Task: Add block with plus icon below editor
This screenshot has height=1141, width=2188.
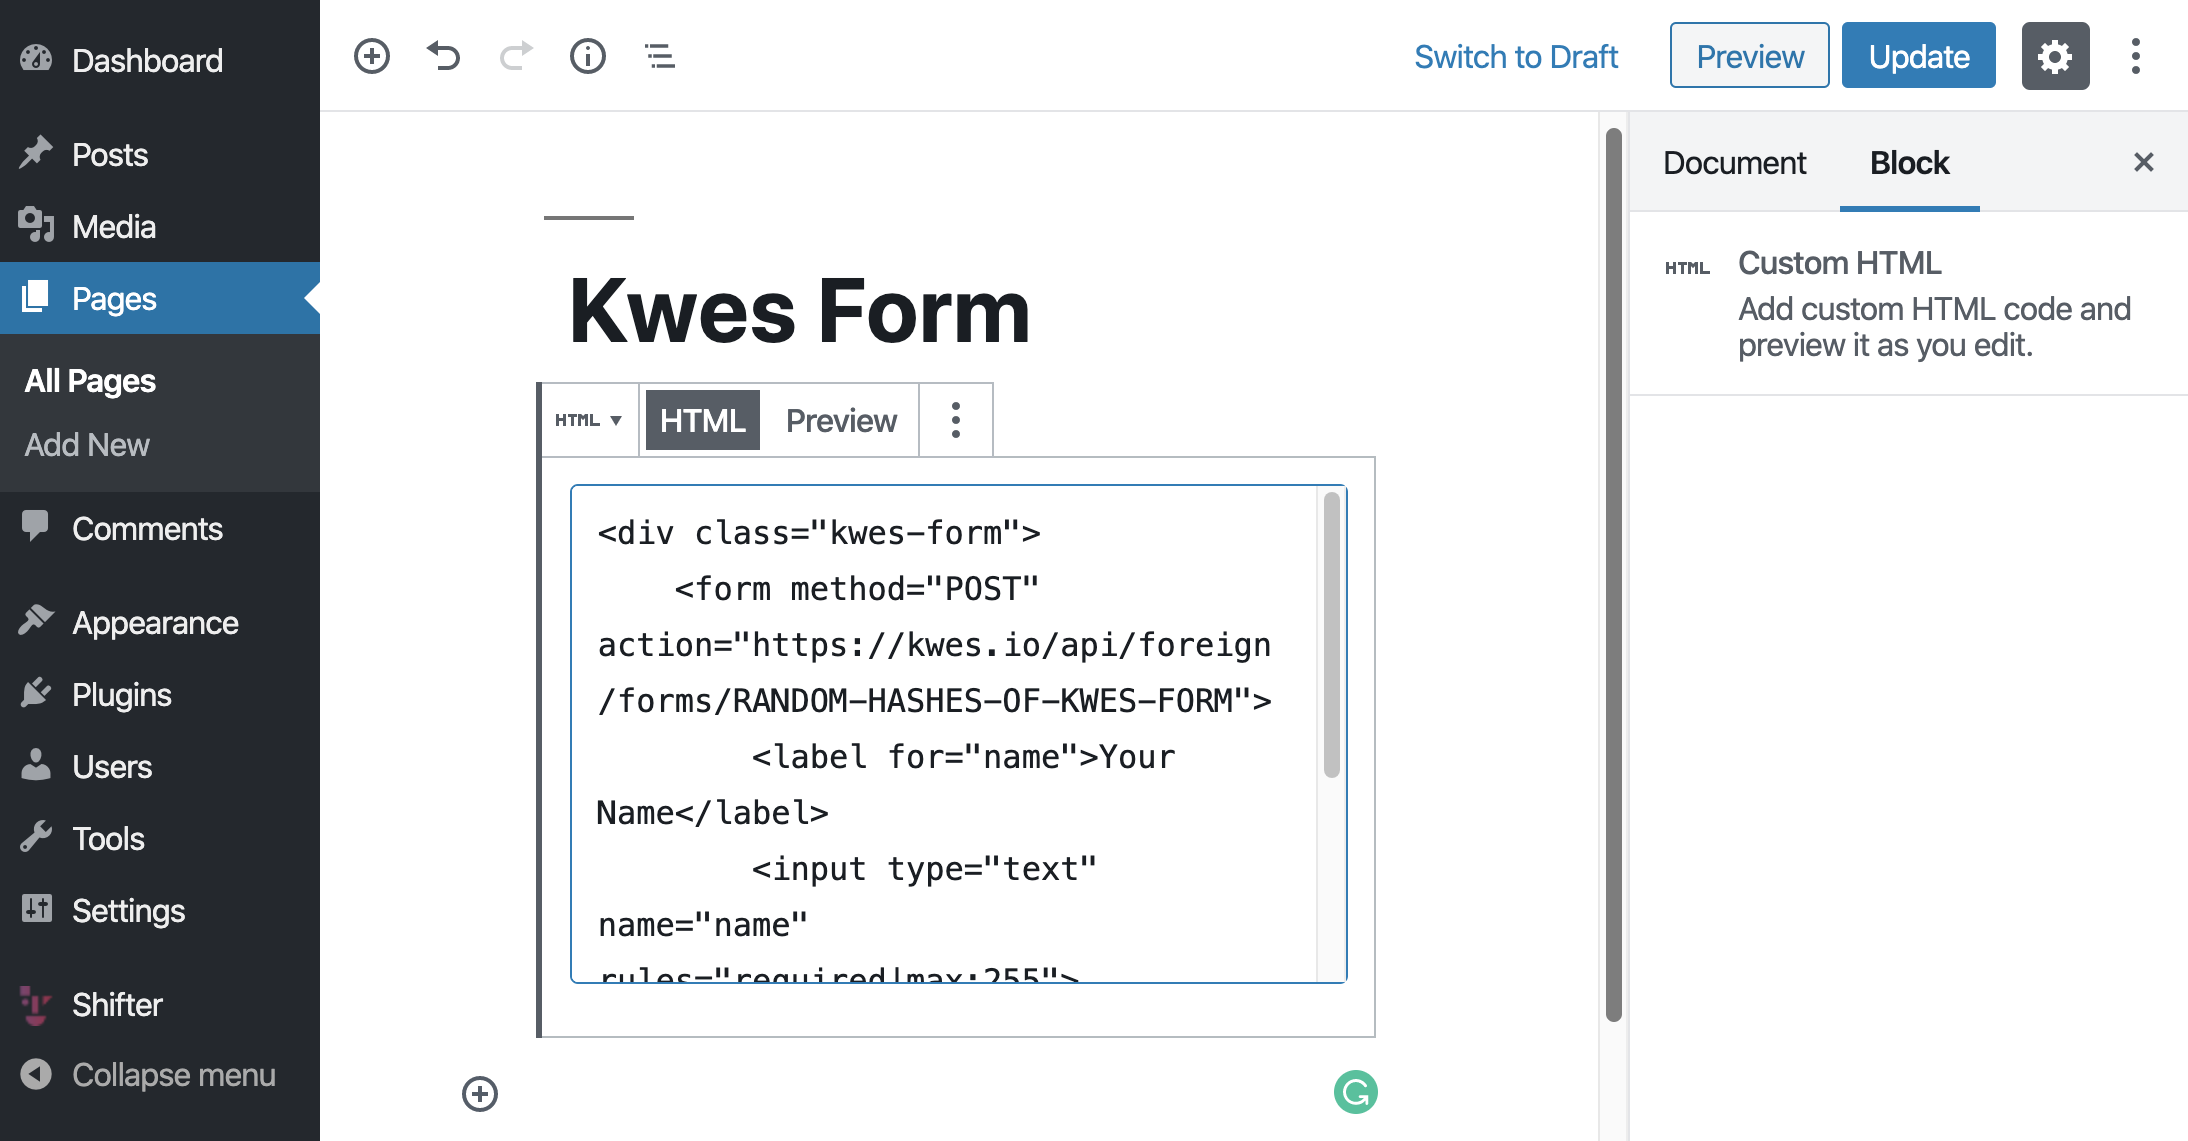Action: tap(480, 1093)
